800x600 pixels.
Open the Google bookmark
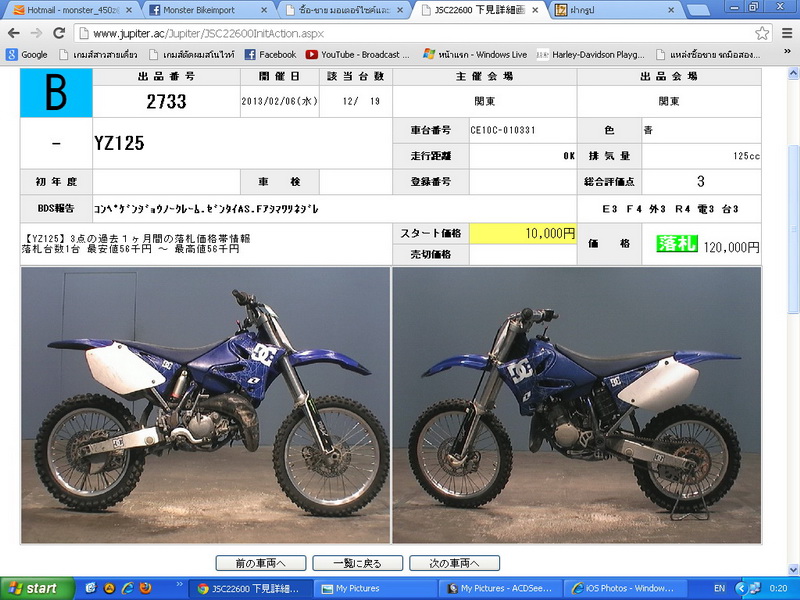[x=27, y=55]
